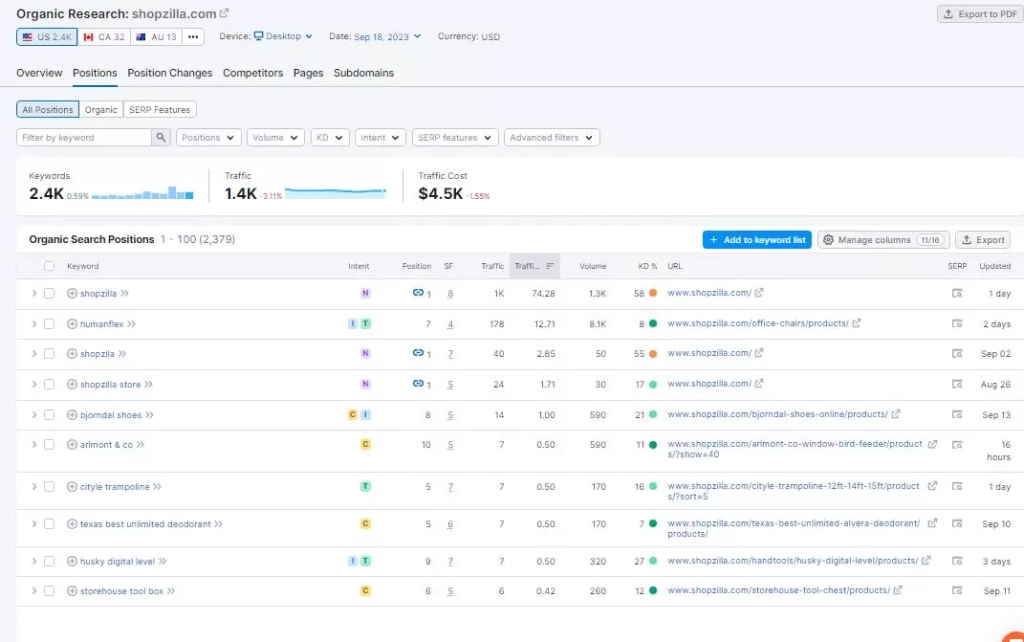Screen dimensions: 1024x642
Task: Select the CA 32 database button
Action: tap(104, 37)
